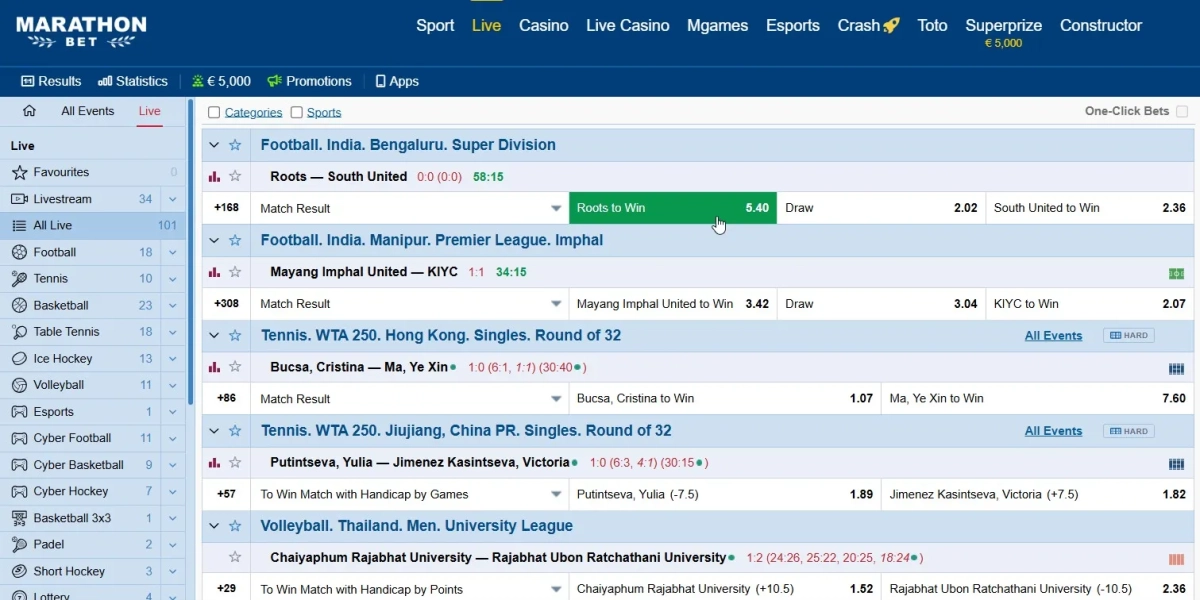Enable One-Click Bets checkbox
Image resolution: width=1200 pixels, height=600 pixels.
[1182, 112]
